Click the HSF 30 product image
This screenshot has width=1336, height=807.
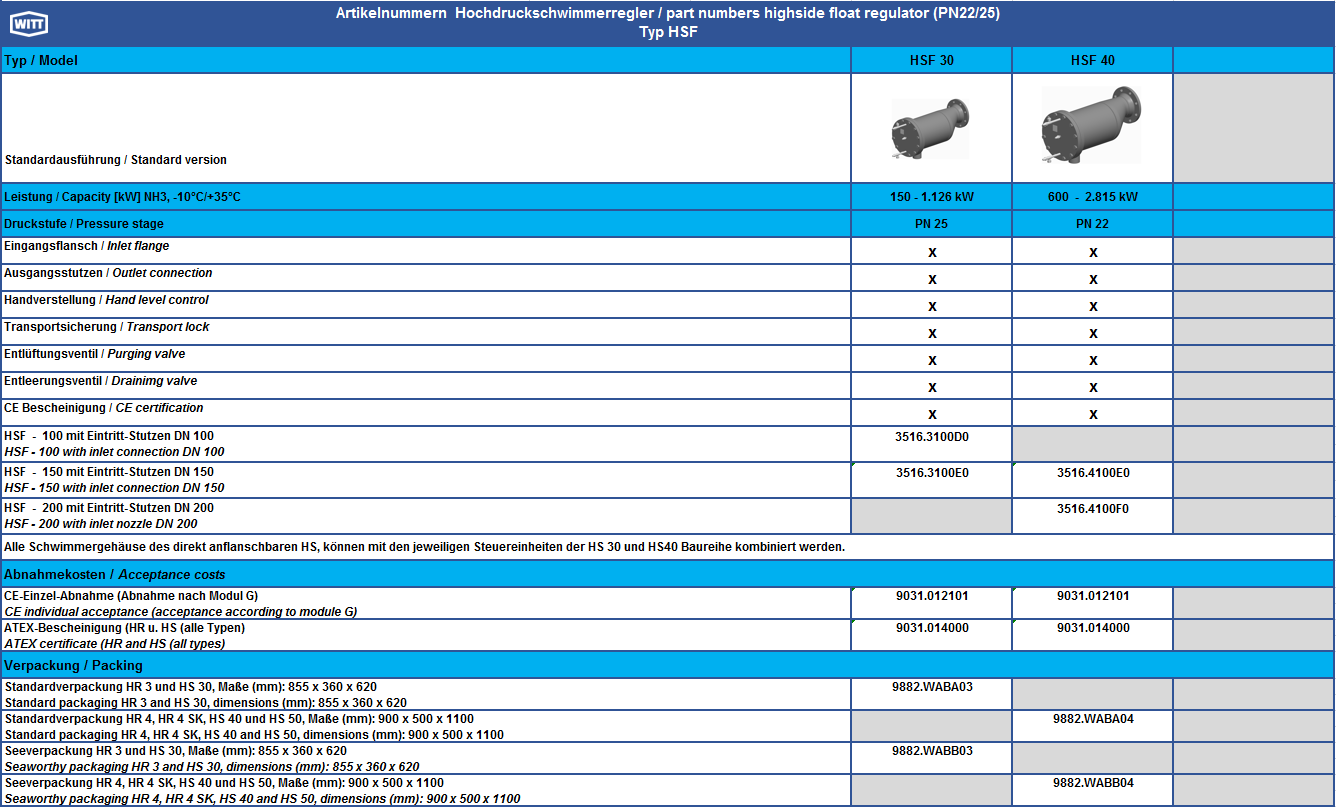(x=930, y=128)
